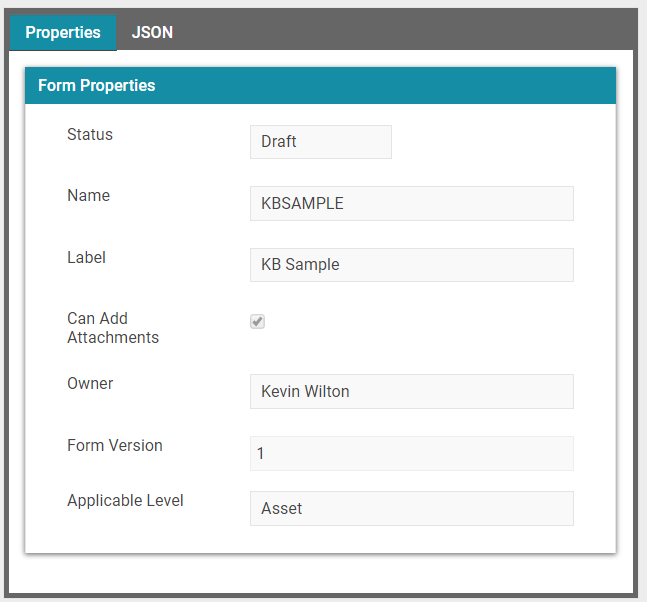Click the Label caption text
Image resolution: width=647 pixels, height=602 pixels.
[86, 257]
